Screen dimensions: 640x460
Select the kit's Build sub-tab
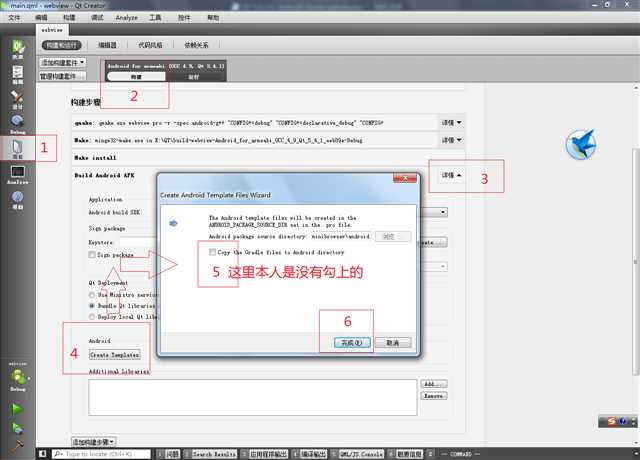(x=136, y=76)
